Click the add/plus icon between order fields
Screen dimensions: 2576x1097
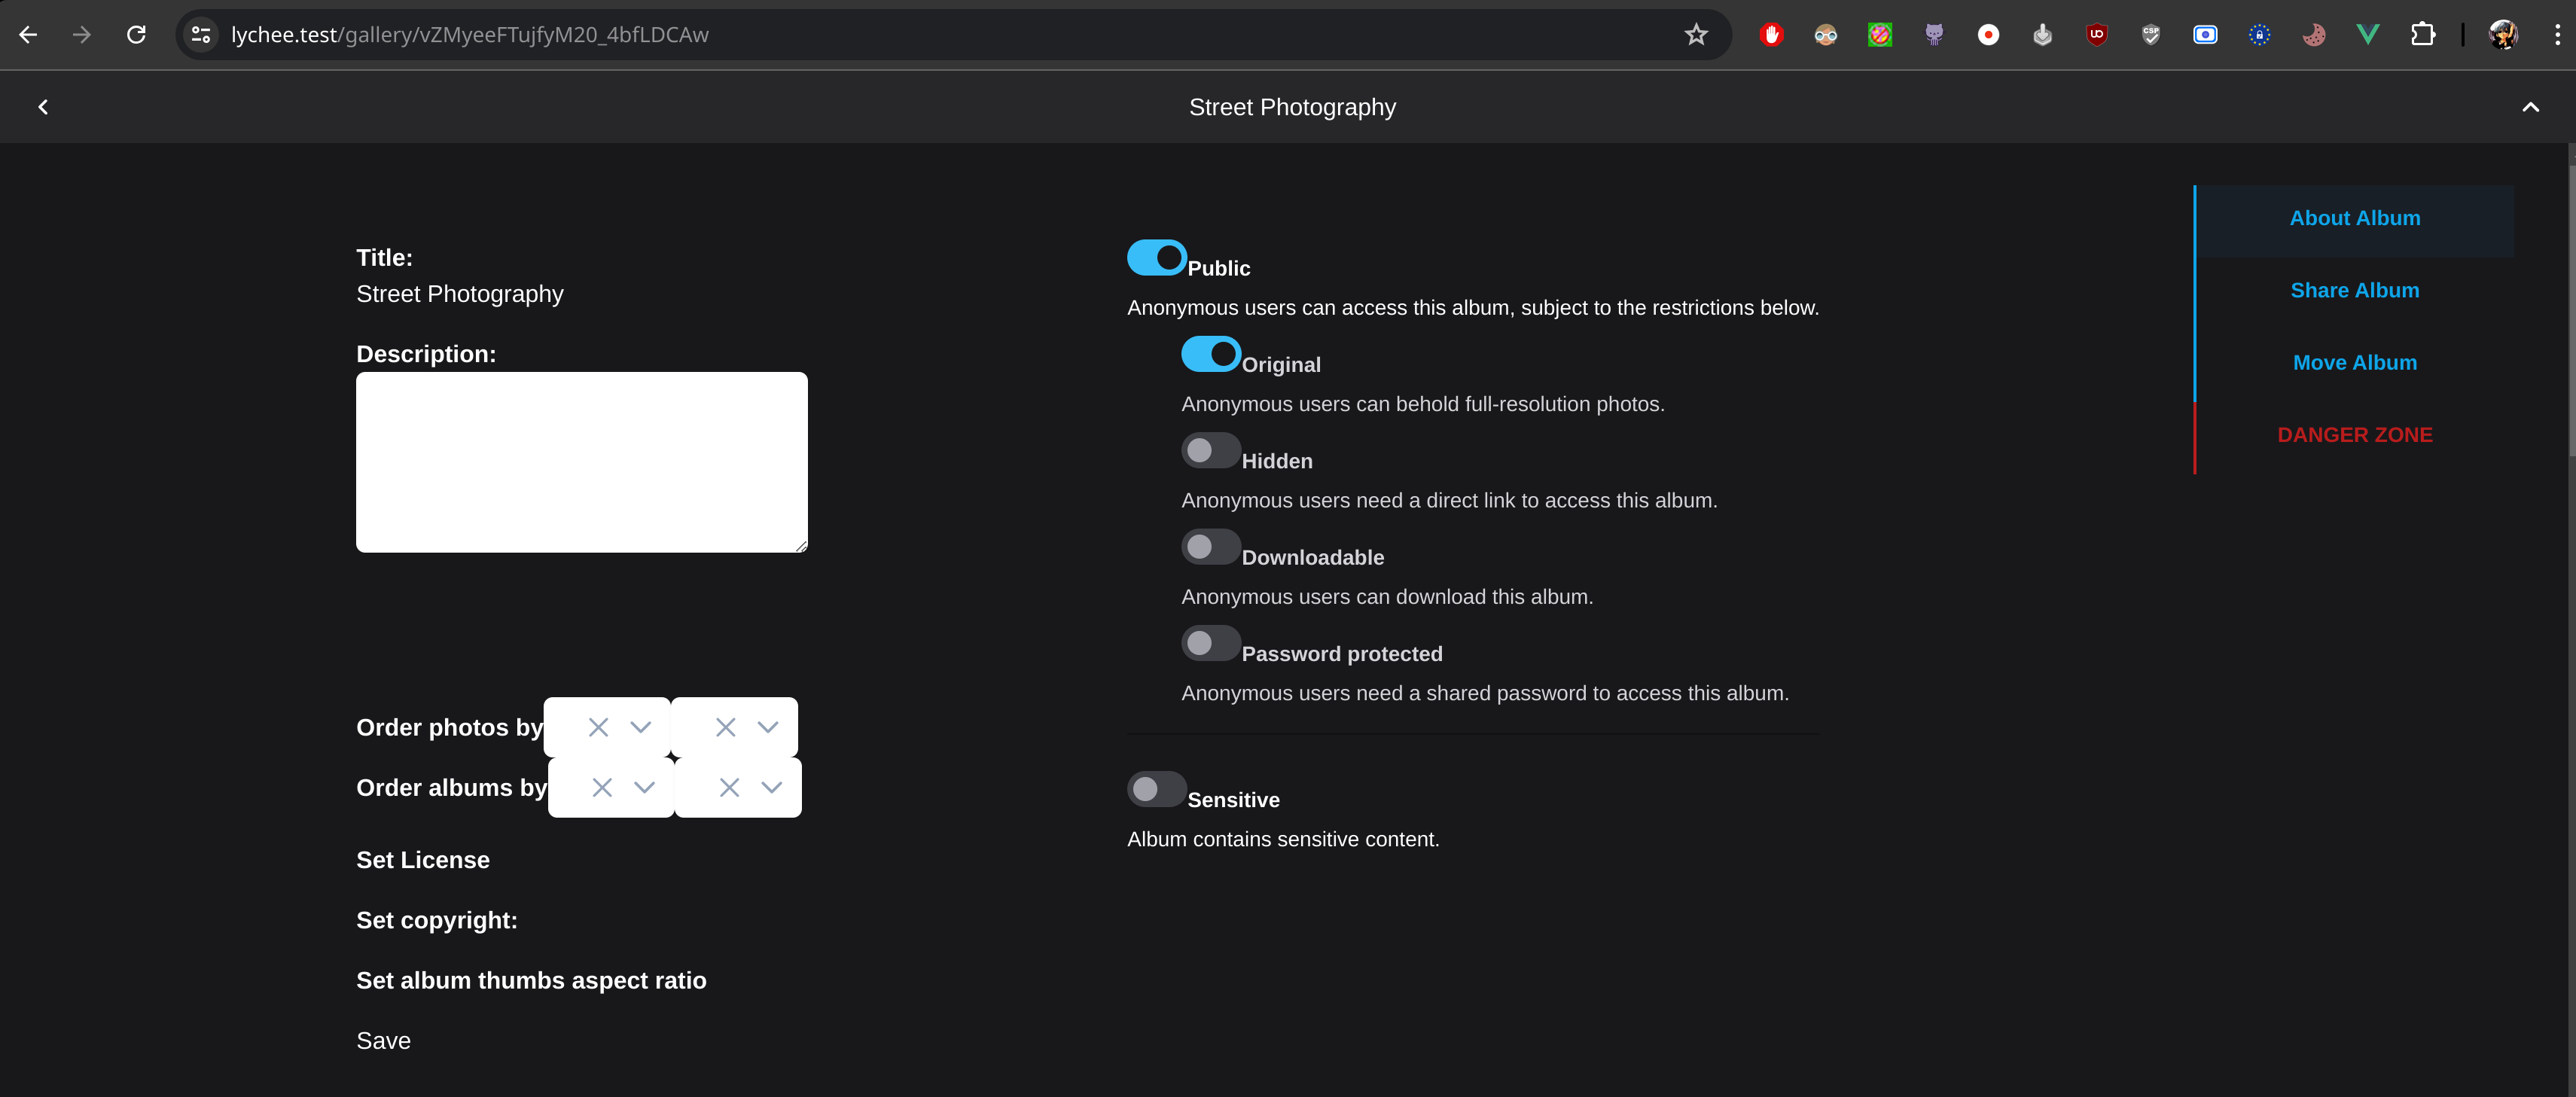point(672,757)
